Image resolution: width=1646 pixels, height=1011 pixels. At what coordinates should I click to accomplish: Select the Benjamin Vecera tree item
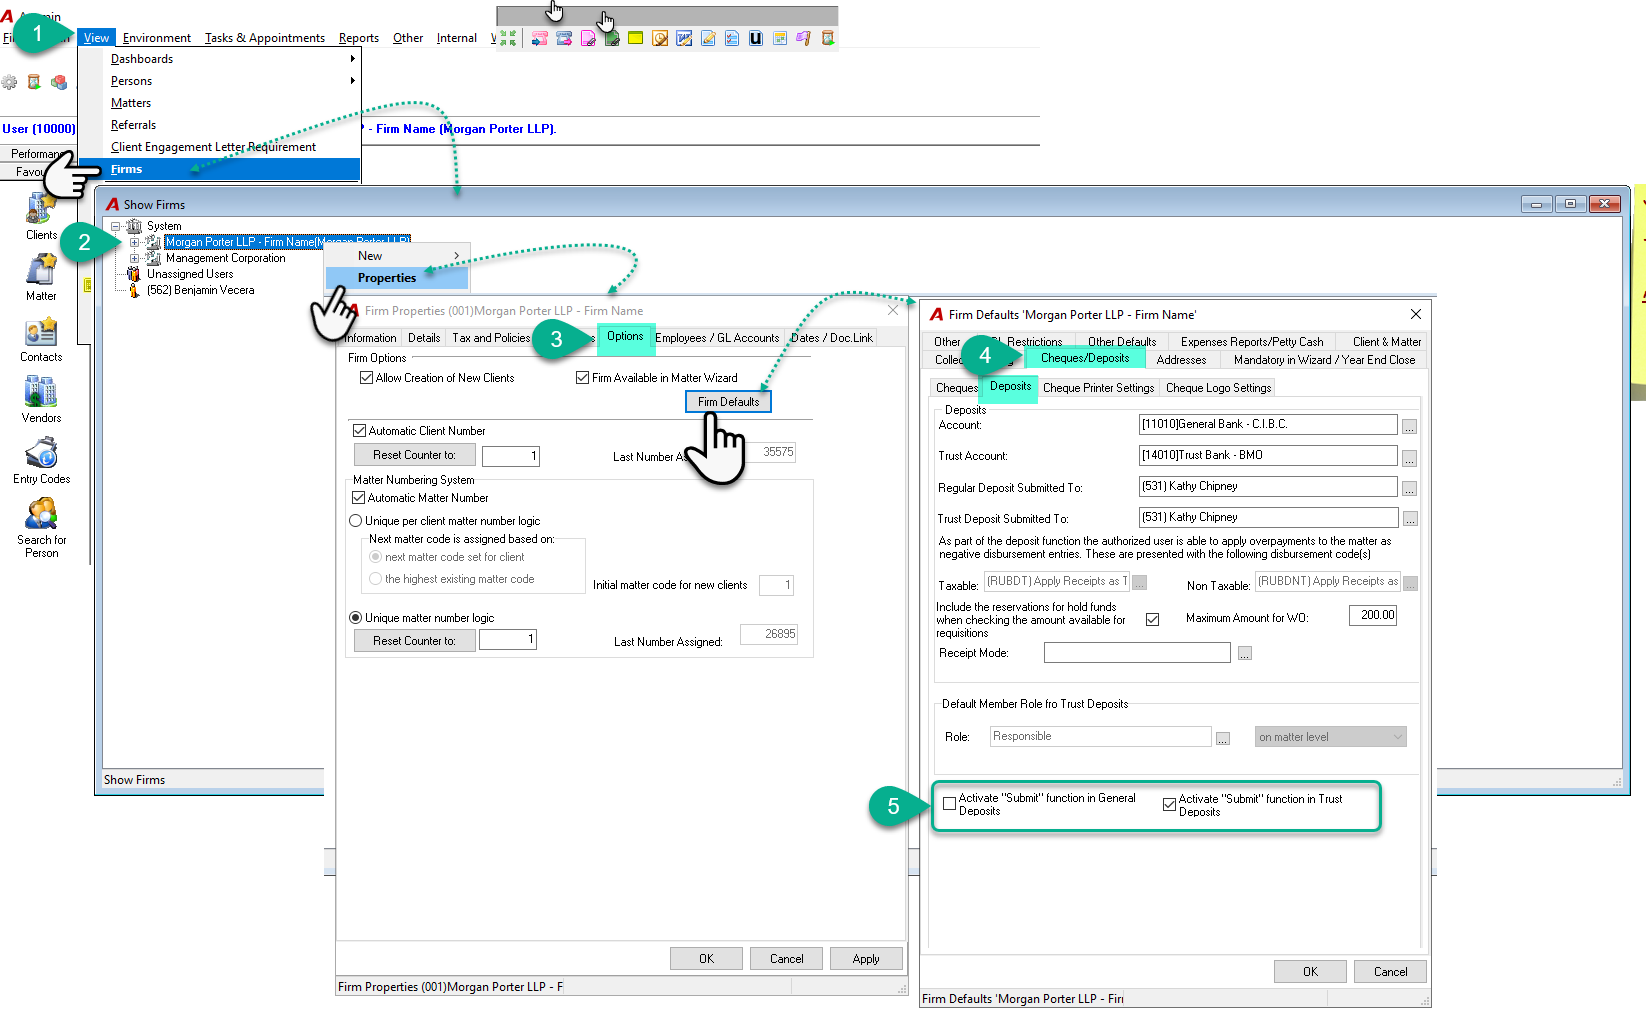point(200,290)
